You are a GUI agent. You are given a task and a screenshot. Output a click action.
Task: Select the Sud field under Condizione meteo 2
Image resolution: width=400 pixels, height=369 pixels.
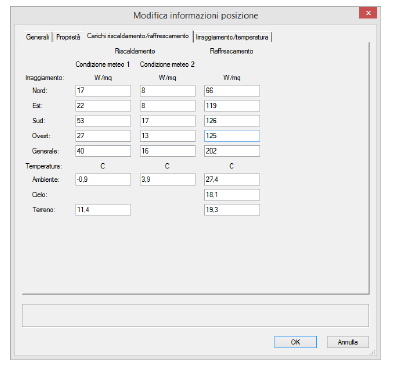(168, 121)
